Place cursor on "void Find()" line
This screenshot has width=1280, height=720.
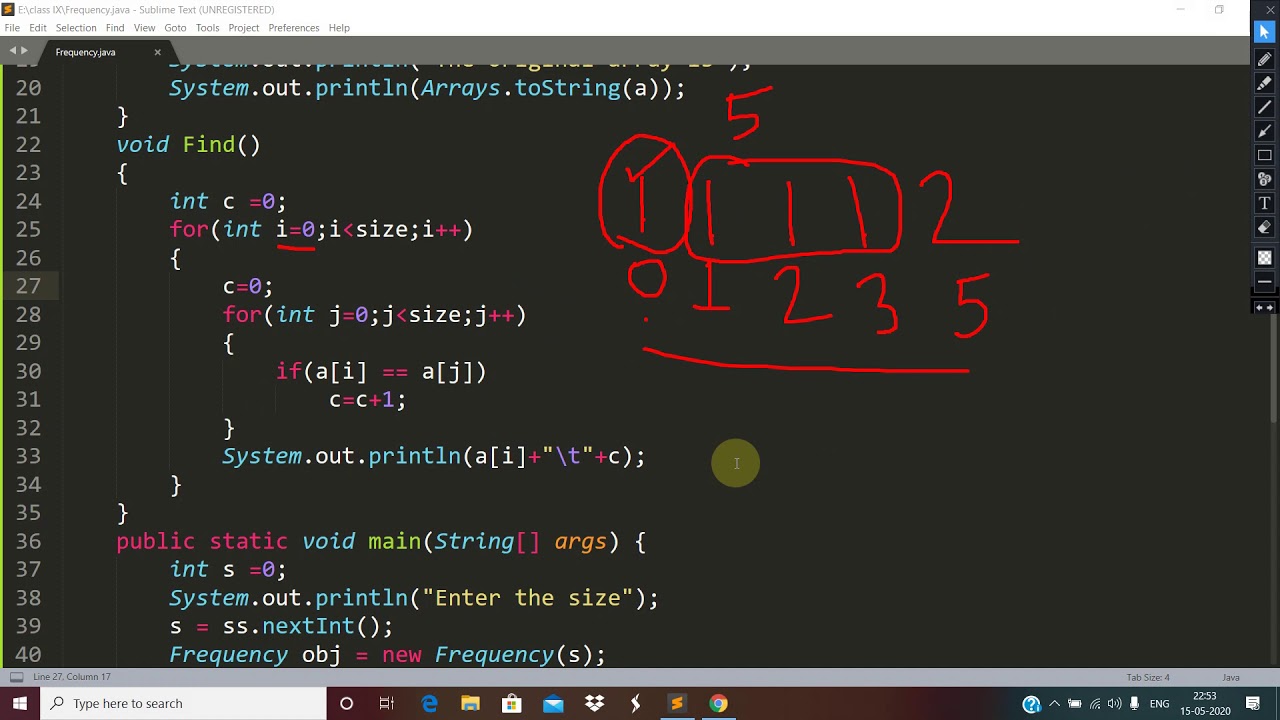point(189,145)
